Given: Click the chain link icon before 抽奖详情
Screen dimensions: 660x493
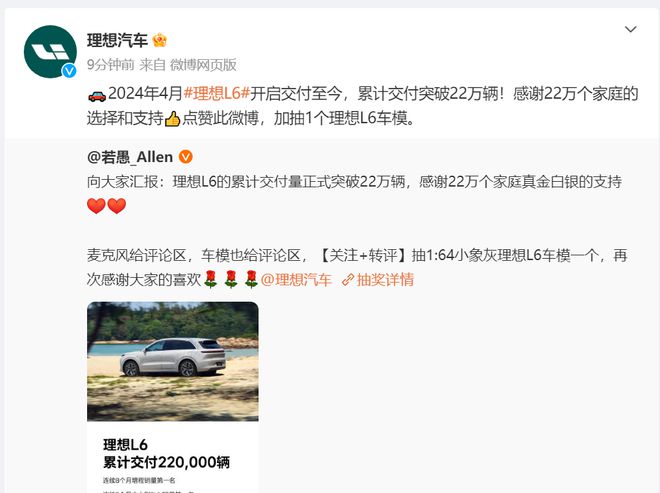Looking at the screenshot, I should [348, 280].
